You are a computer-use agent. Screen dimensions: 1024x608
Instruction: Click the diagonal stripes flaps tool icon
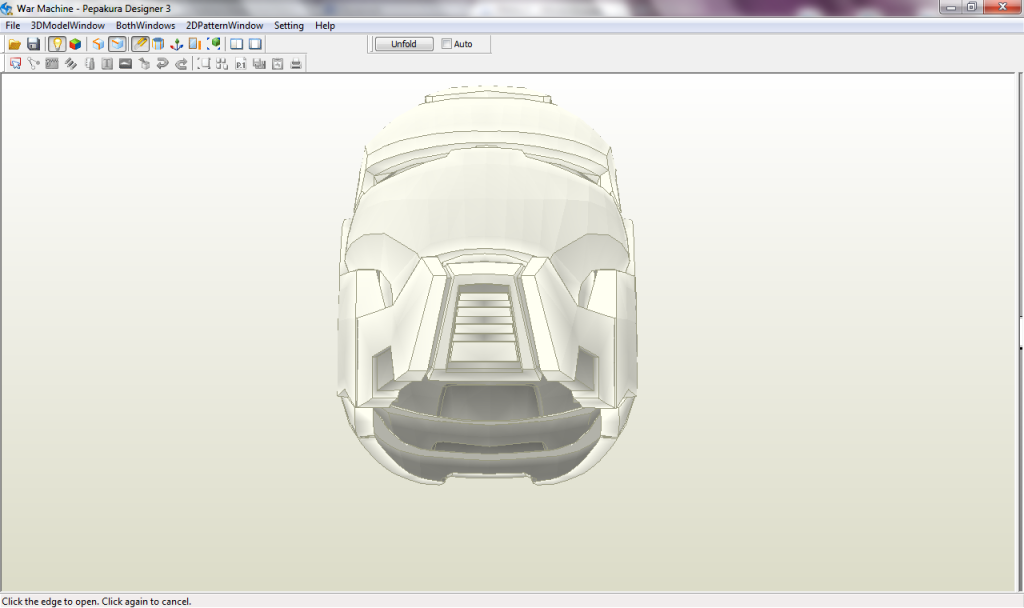[x=71, y=64]
